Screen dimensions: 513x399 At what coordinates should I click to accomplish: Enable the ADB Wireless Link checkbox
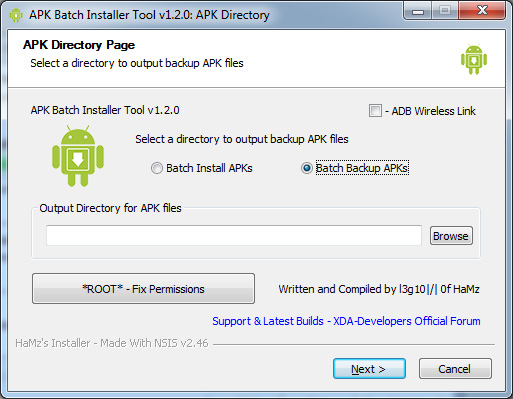(x=375, y=111)
